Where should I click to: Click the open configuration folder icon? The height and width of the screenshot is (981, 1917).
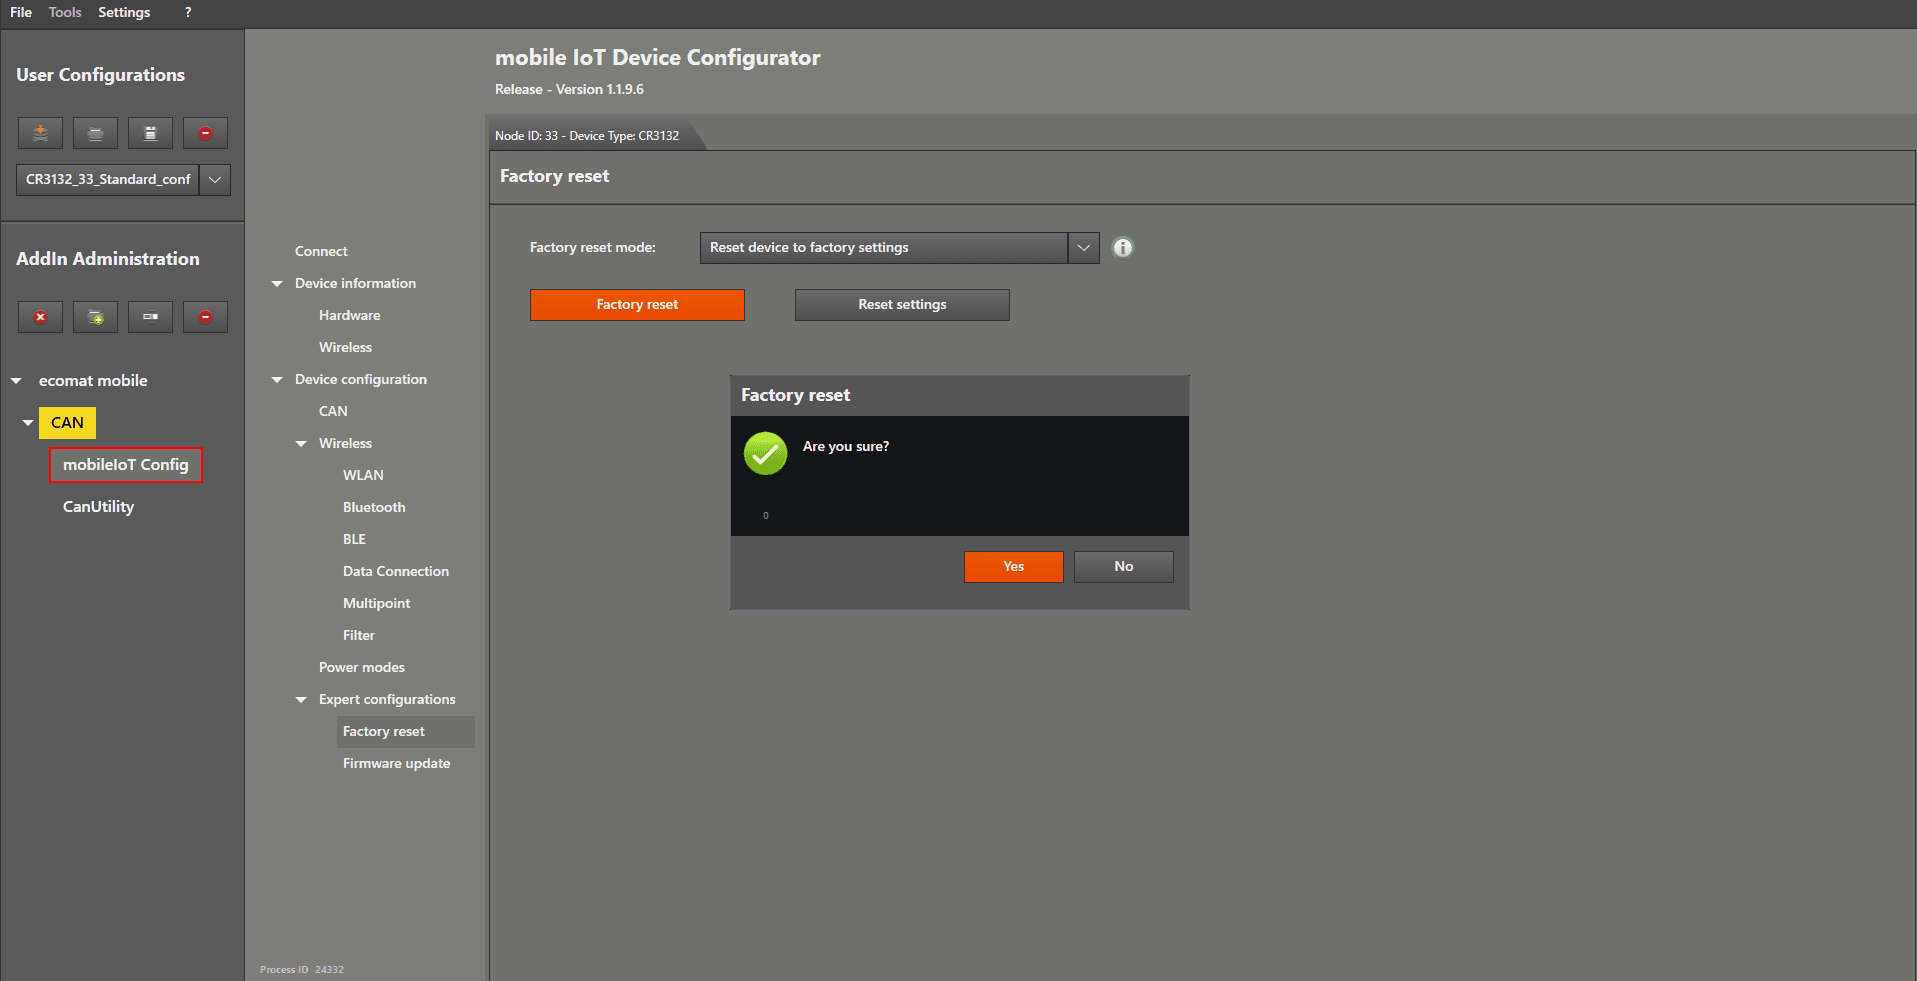tap(95, 133)
